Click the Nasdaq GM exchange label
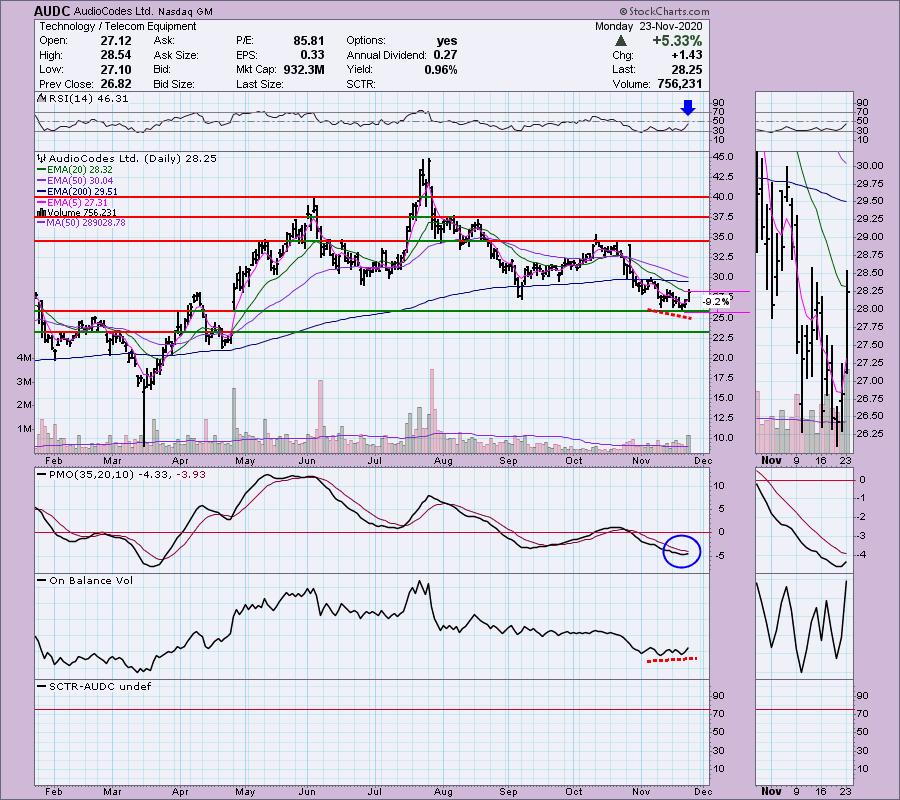 point(185,11)
